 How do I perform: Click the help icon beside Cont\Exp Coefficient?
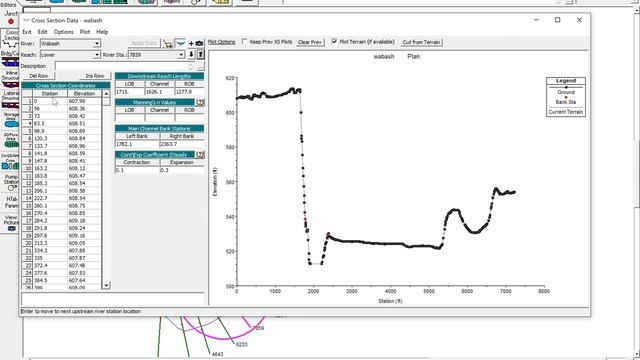(x=200, y=155)
